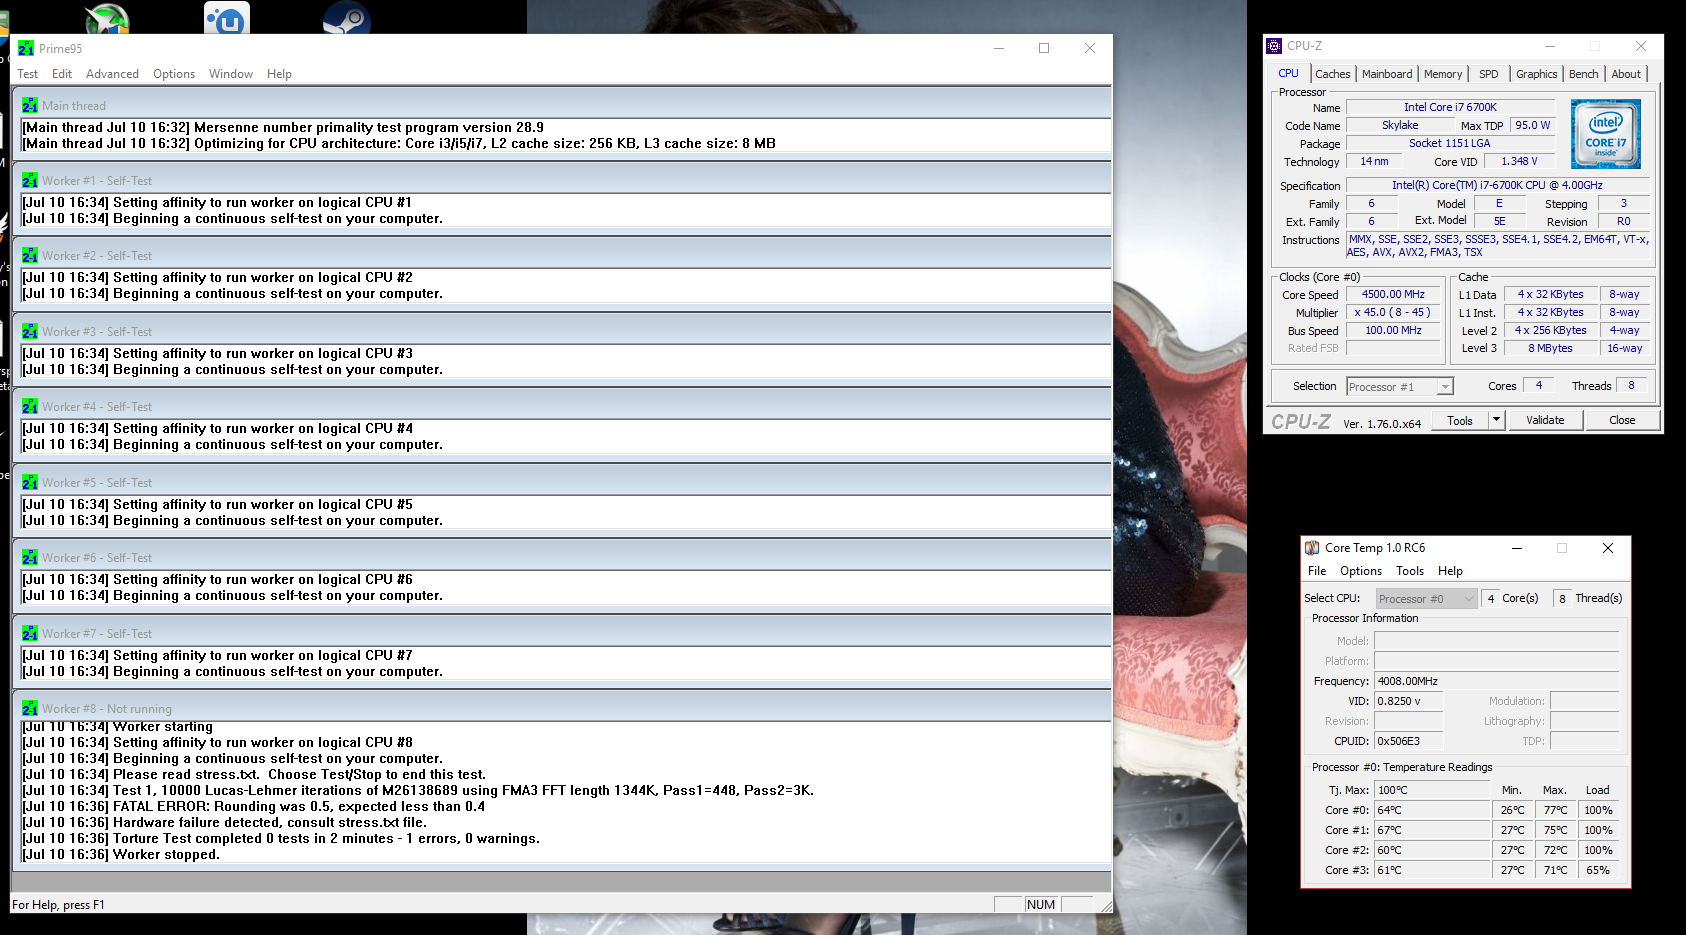Click the Validate button in CPU-Z

(x=1545, y=420)
